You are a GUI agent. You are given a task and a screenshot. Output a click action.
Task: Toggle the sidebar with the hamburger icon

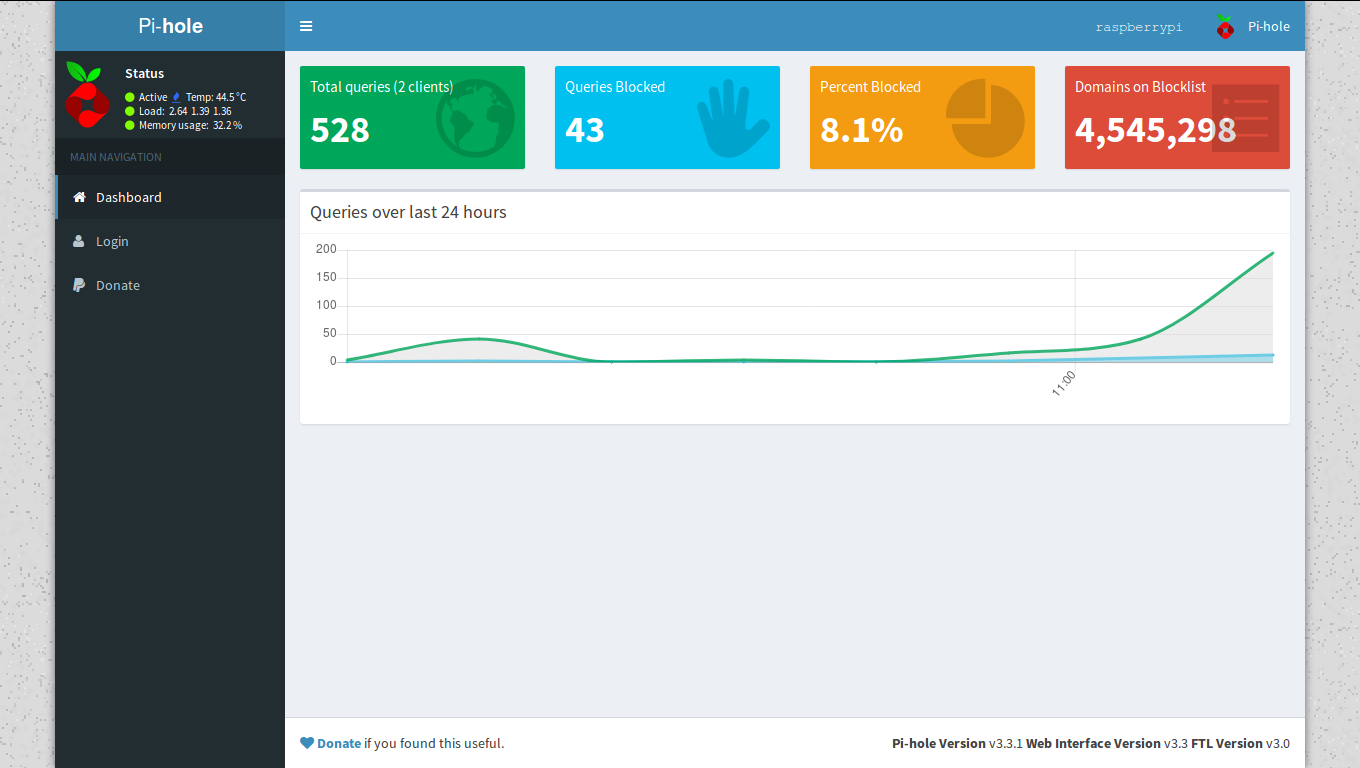[306, 26]
